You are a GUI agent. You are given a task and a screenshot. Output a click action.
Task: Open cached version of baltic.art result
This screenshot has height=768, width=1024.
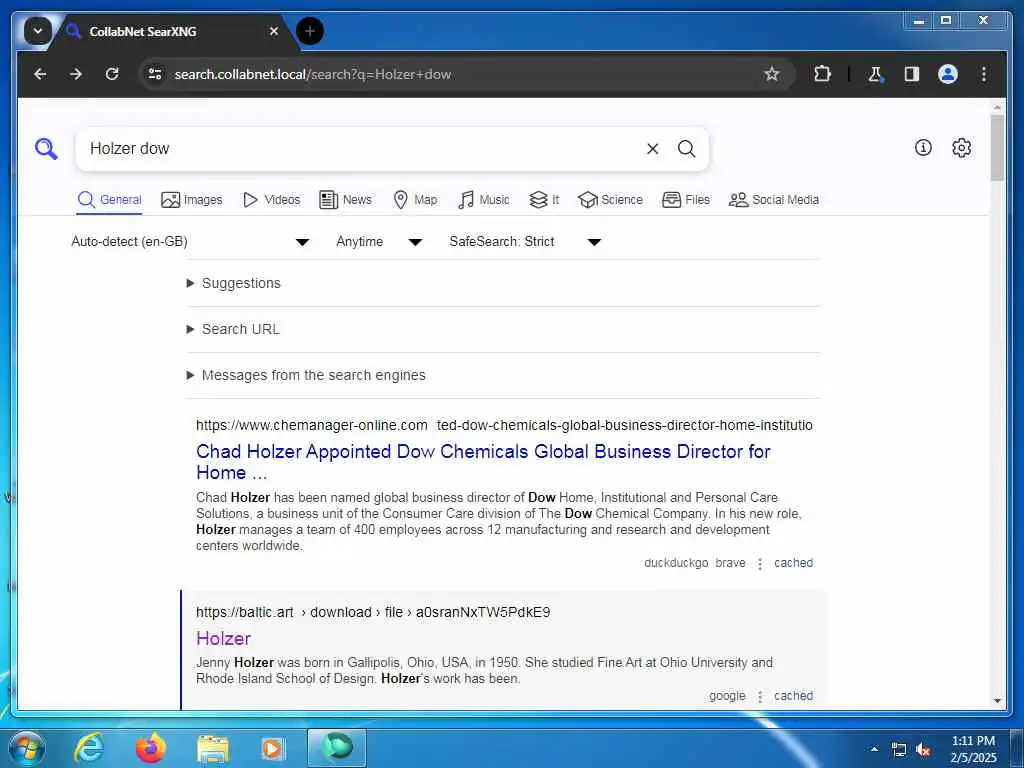point(793,696)
